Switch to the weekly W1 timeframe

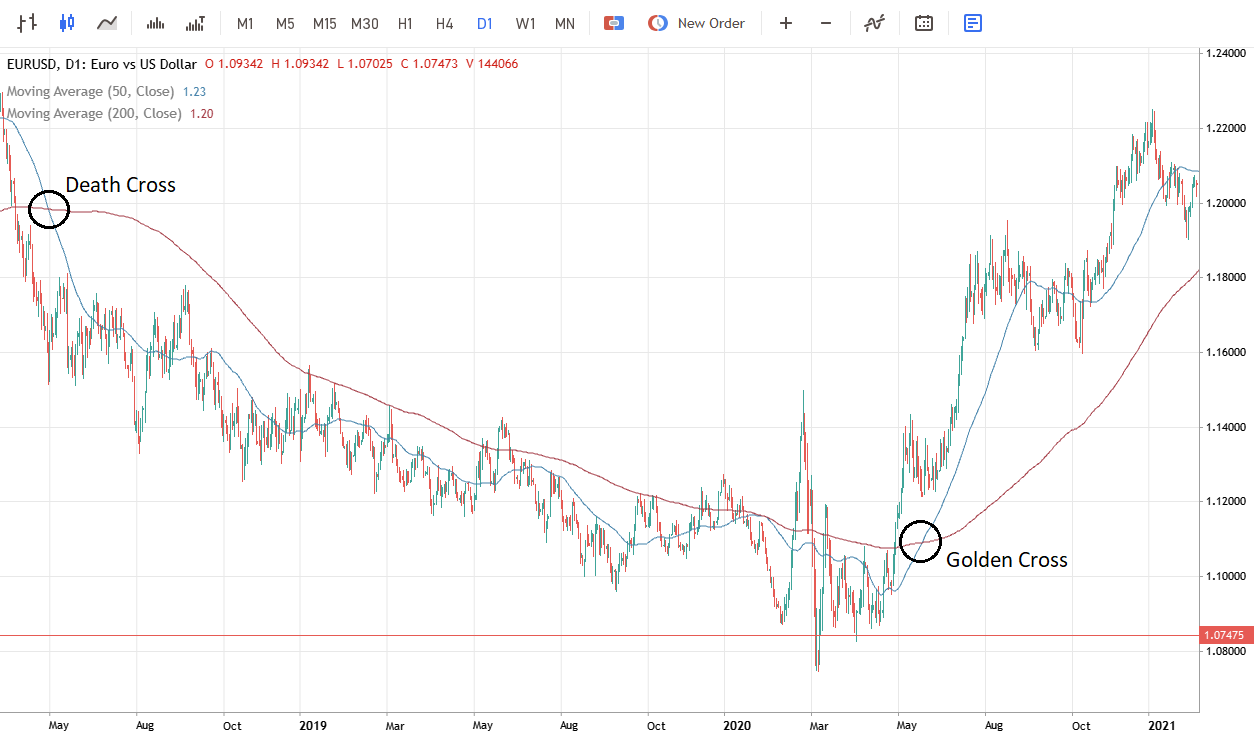(525, 22)
